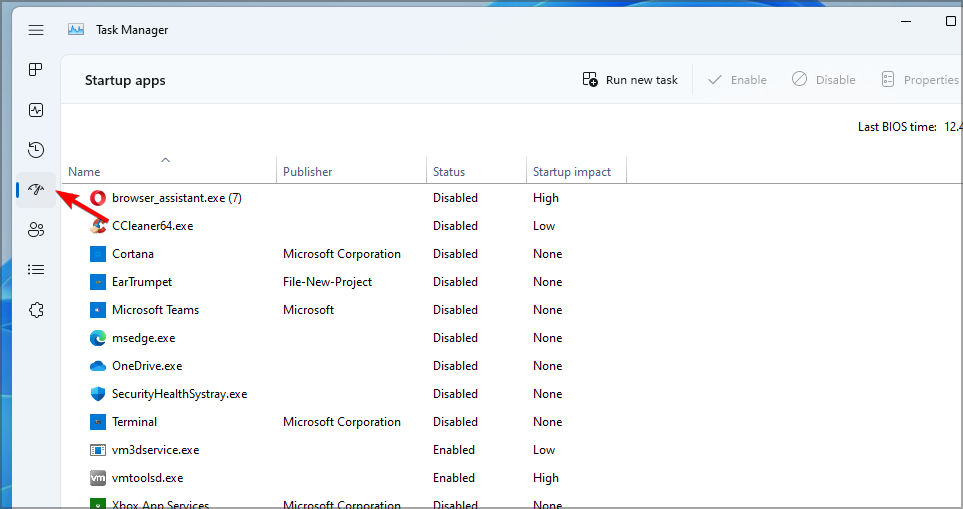The image size is (963, 509).
Task: Click Run new task button
Action: pos(630,80)
